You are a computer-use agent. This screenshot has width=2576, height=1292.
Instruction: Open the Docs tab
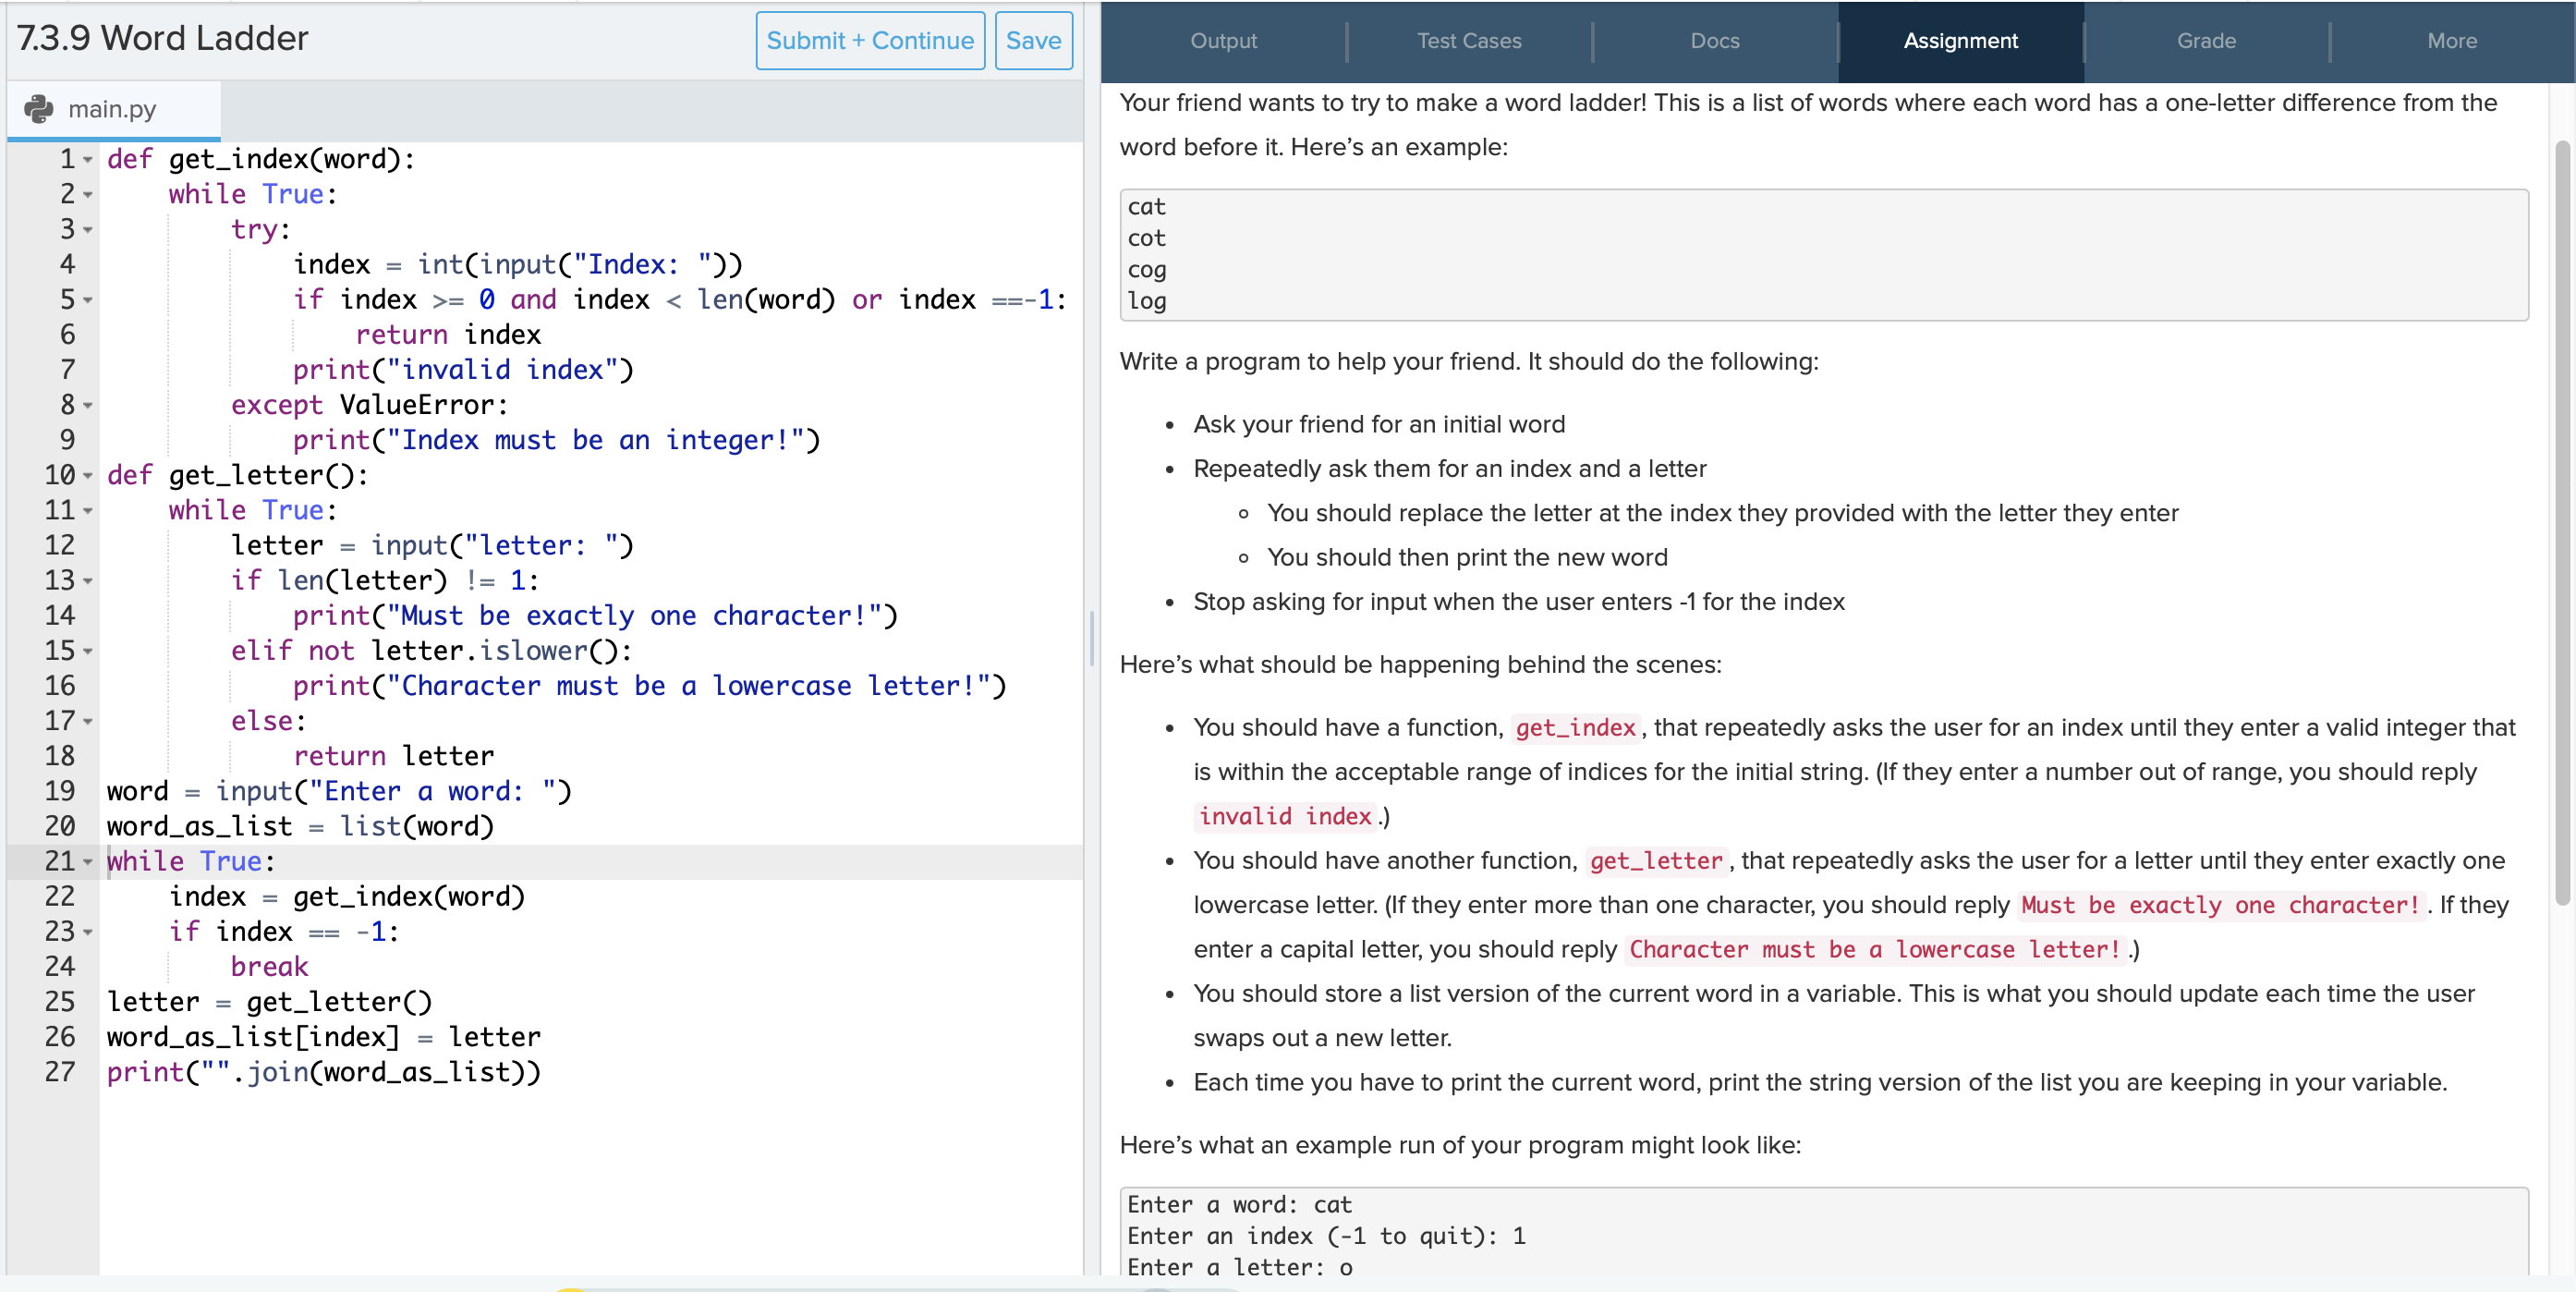coord(1714,41)
